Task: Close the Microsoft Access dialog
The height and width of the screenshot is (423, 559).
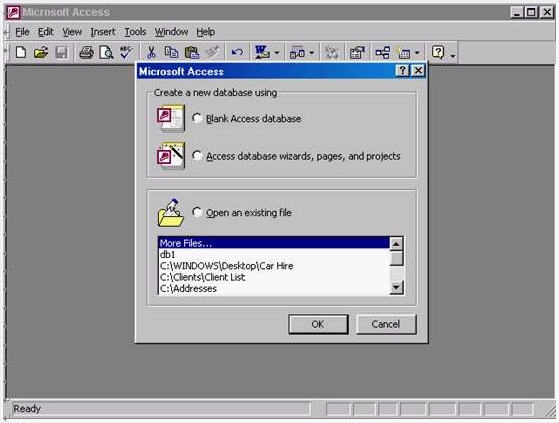Action: [x=418, y=71]
